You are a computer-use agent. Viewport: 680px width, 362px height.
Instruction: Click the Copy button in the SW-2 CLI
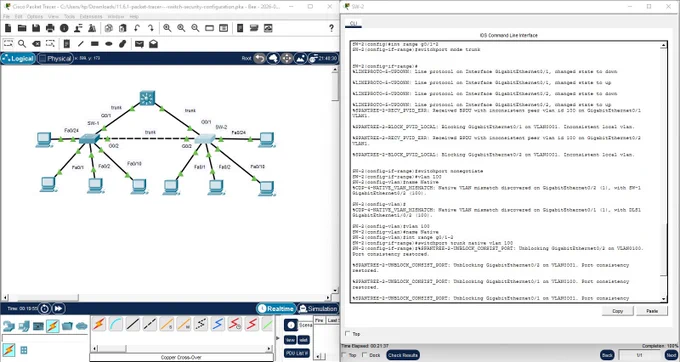[618, 311]
